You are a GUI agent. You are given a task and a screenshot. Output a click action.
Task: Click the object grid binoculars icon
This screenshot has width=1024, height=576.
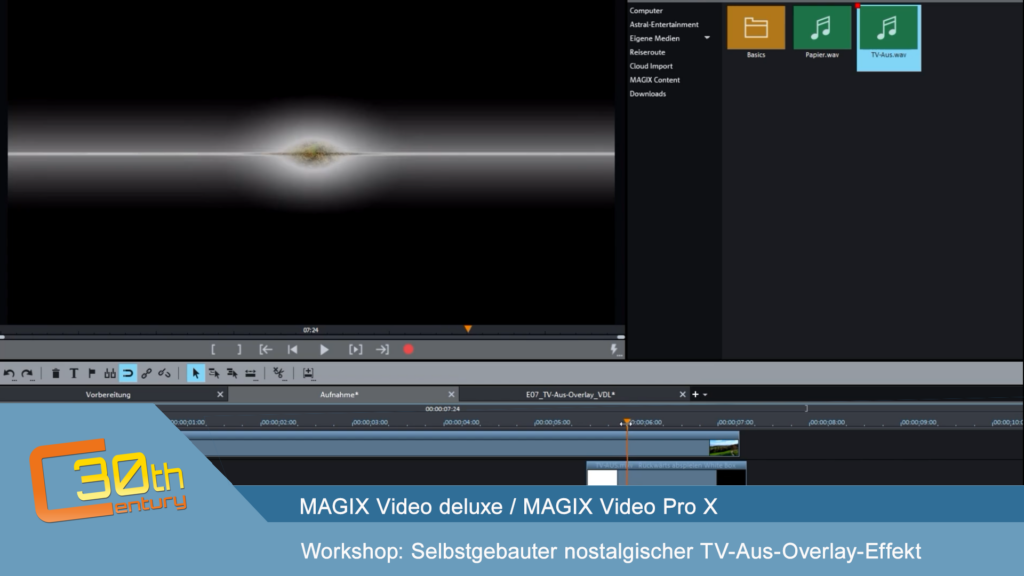[x=110, y=374]
